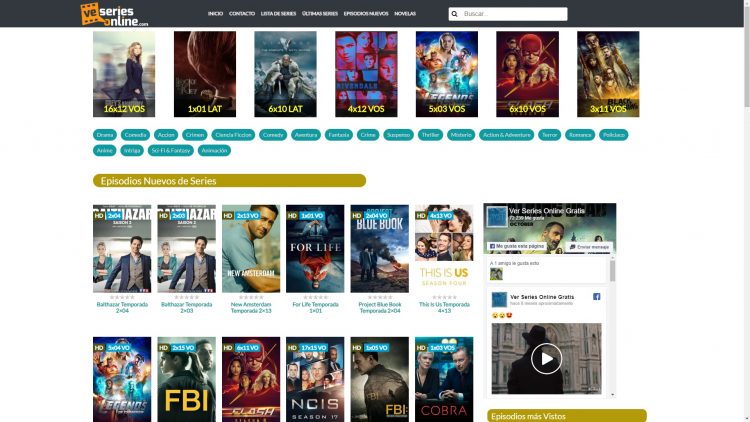
Task: Select the Comedy genre tag
Action: pos(273,135)
